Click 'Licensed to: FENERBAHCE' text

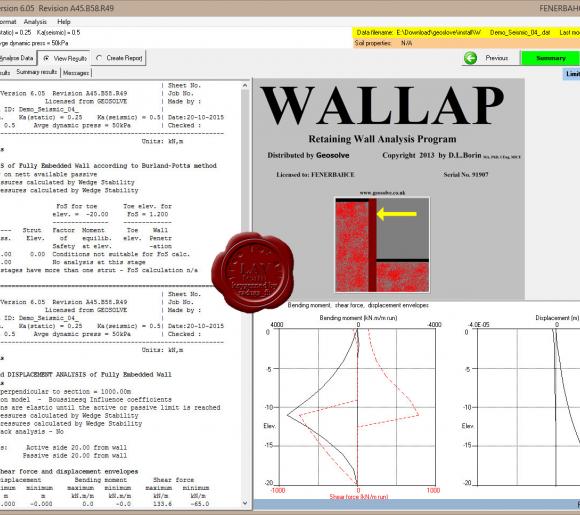(315, 175)
